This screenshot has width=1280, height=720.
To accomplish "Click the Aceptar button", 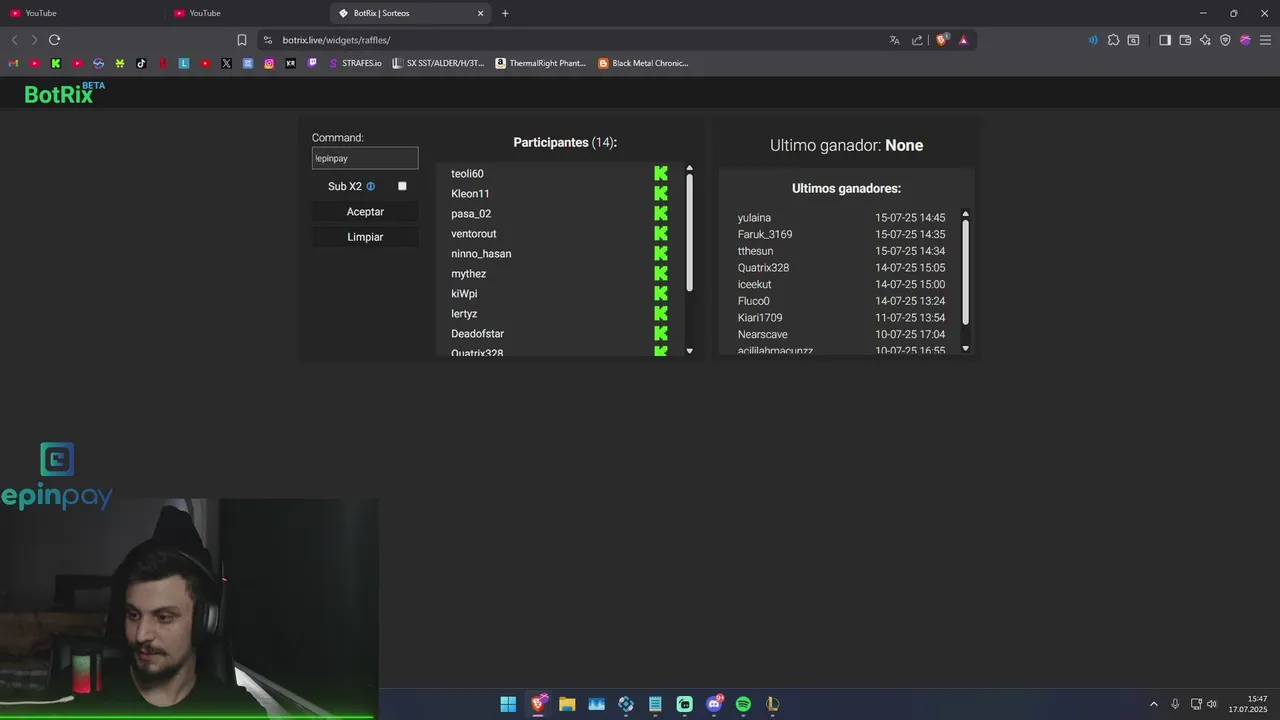I will point(365,212).
